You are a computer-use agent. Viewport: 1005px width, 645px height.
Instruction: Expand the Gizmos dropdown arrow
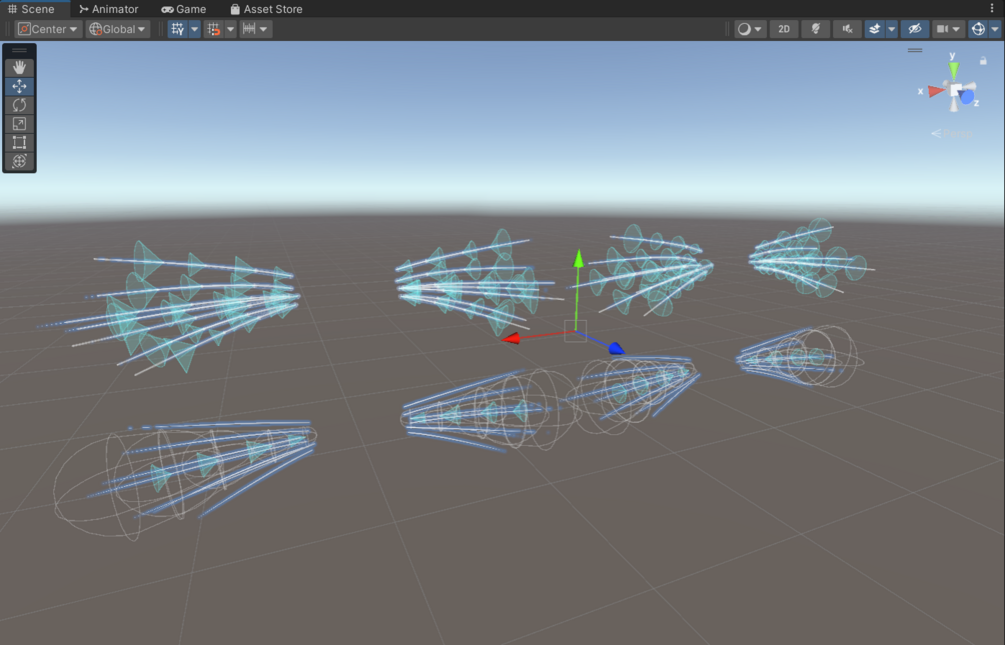coord(995,29)
